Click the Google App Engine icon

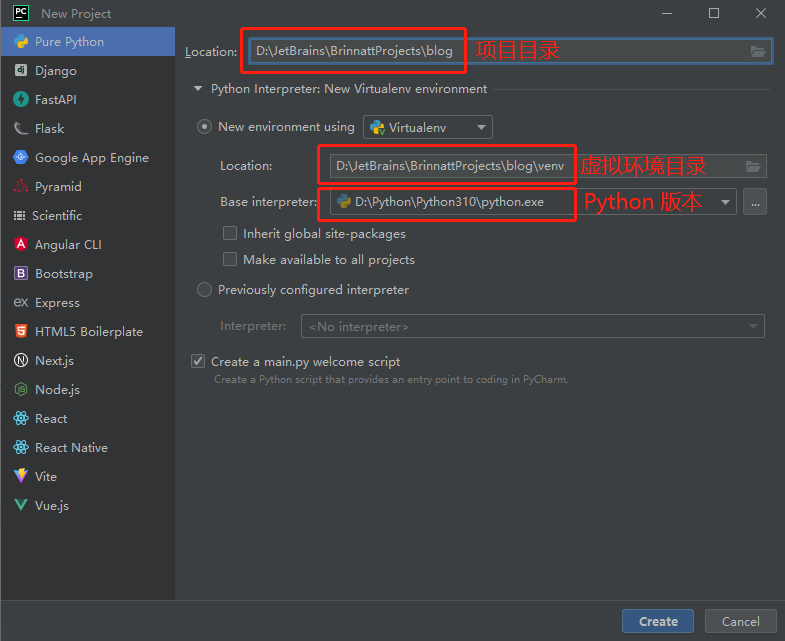coord(21,157)
